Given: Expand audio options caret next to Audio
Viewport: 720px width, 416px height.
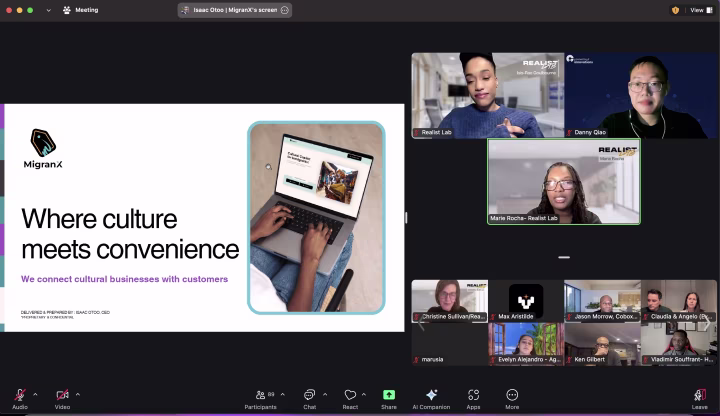Looking at the screenshot, I should coord(35,394).
